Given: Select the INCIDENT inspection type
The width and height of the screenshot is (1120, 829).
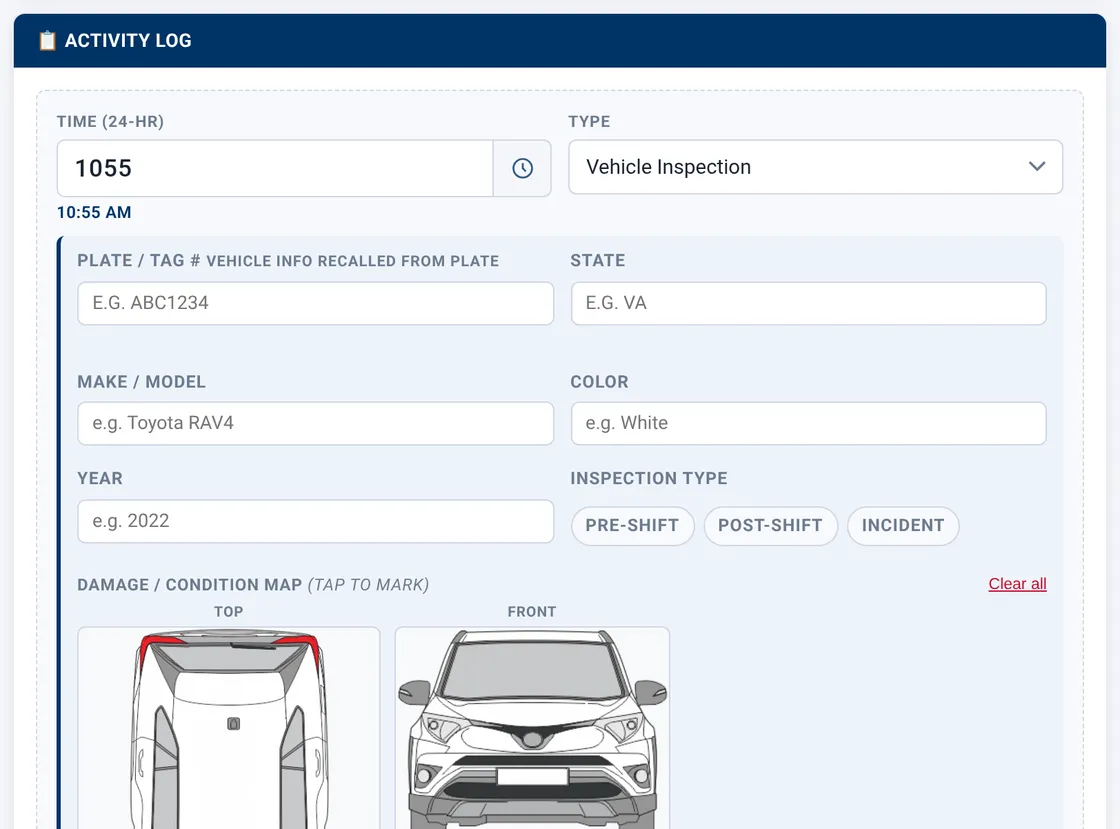Looking at the screenshot, I should pyautogui.click(x=903, y=526).
